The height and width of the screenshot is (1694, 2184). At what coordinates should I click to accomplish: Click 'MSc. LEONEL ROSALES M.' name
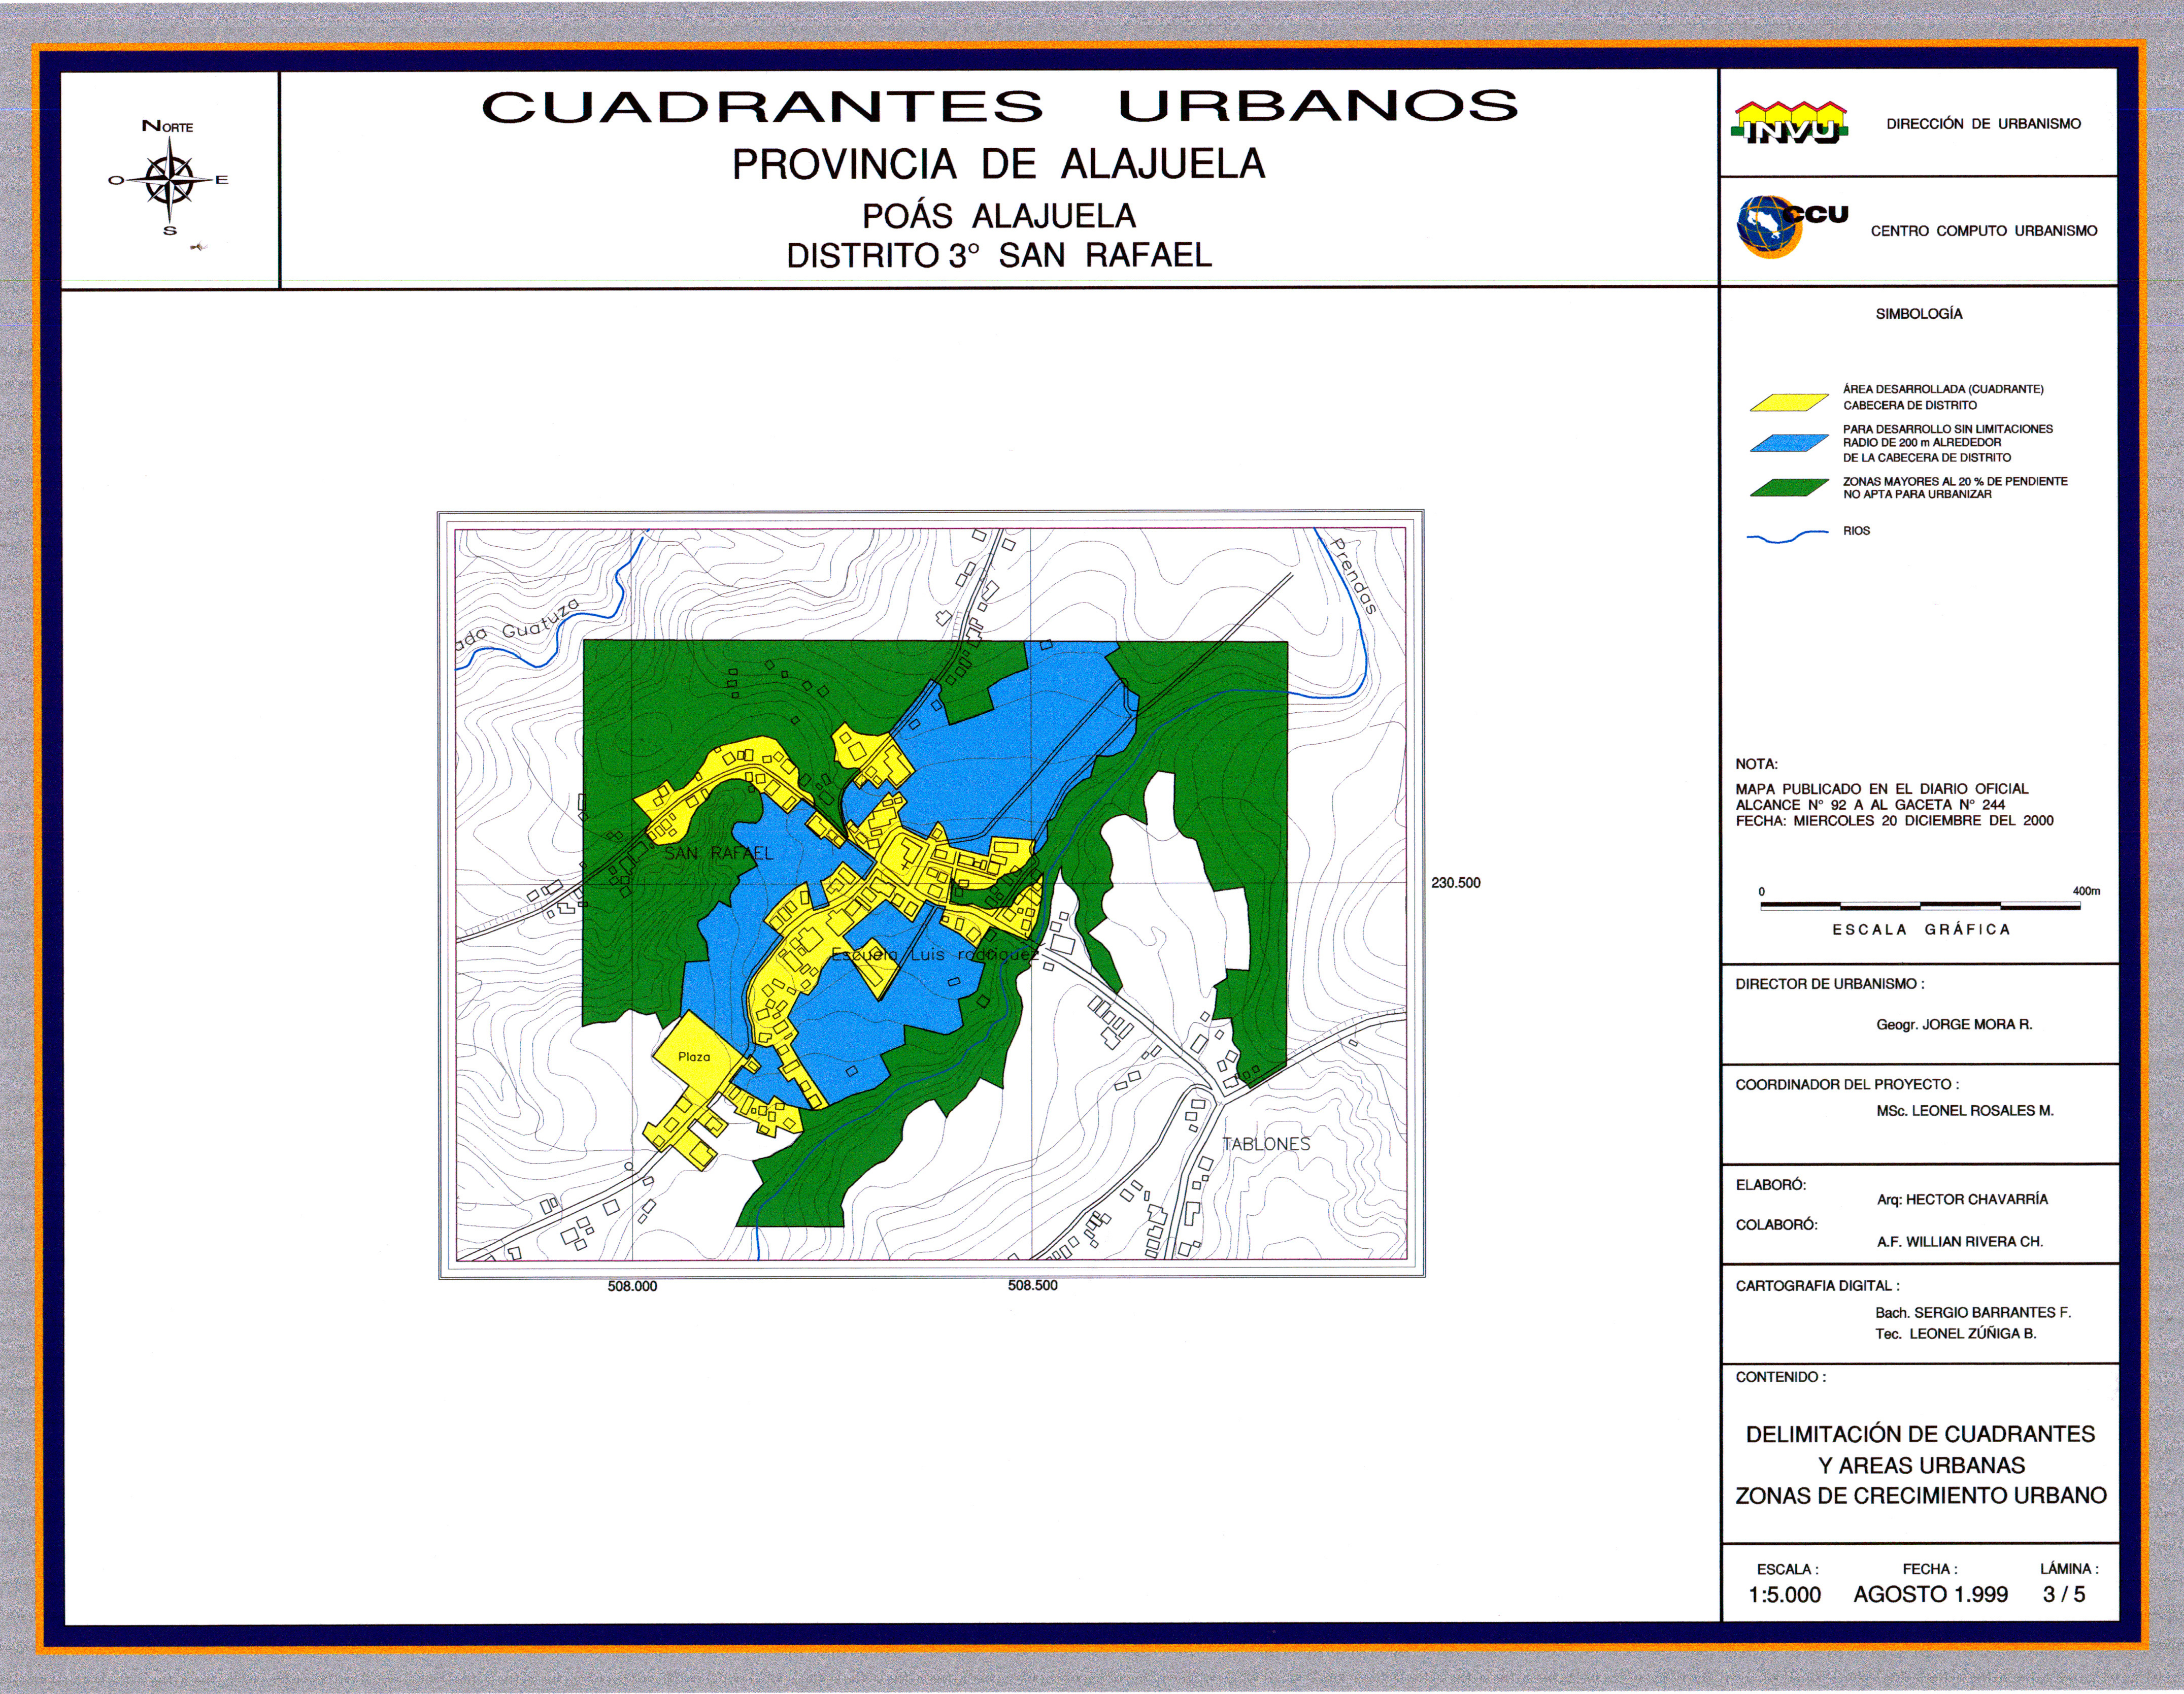coord(1965,1111)
